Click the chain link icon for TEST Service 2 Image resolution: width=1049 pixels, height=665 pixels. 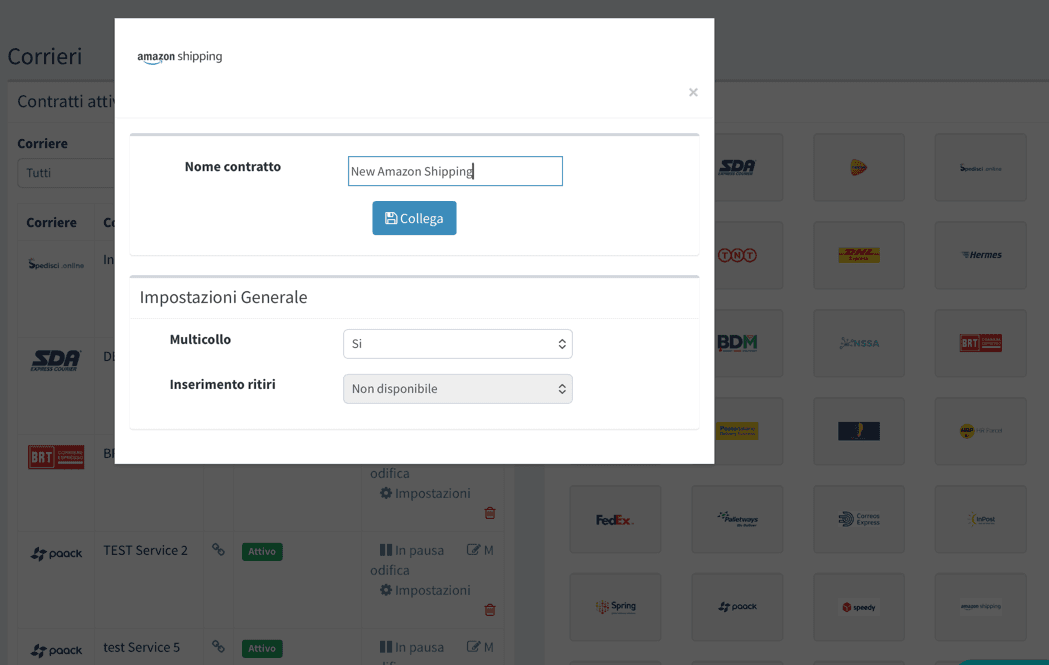coord(218,551)
